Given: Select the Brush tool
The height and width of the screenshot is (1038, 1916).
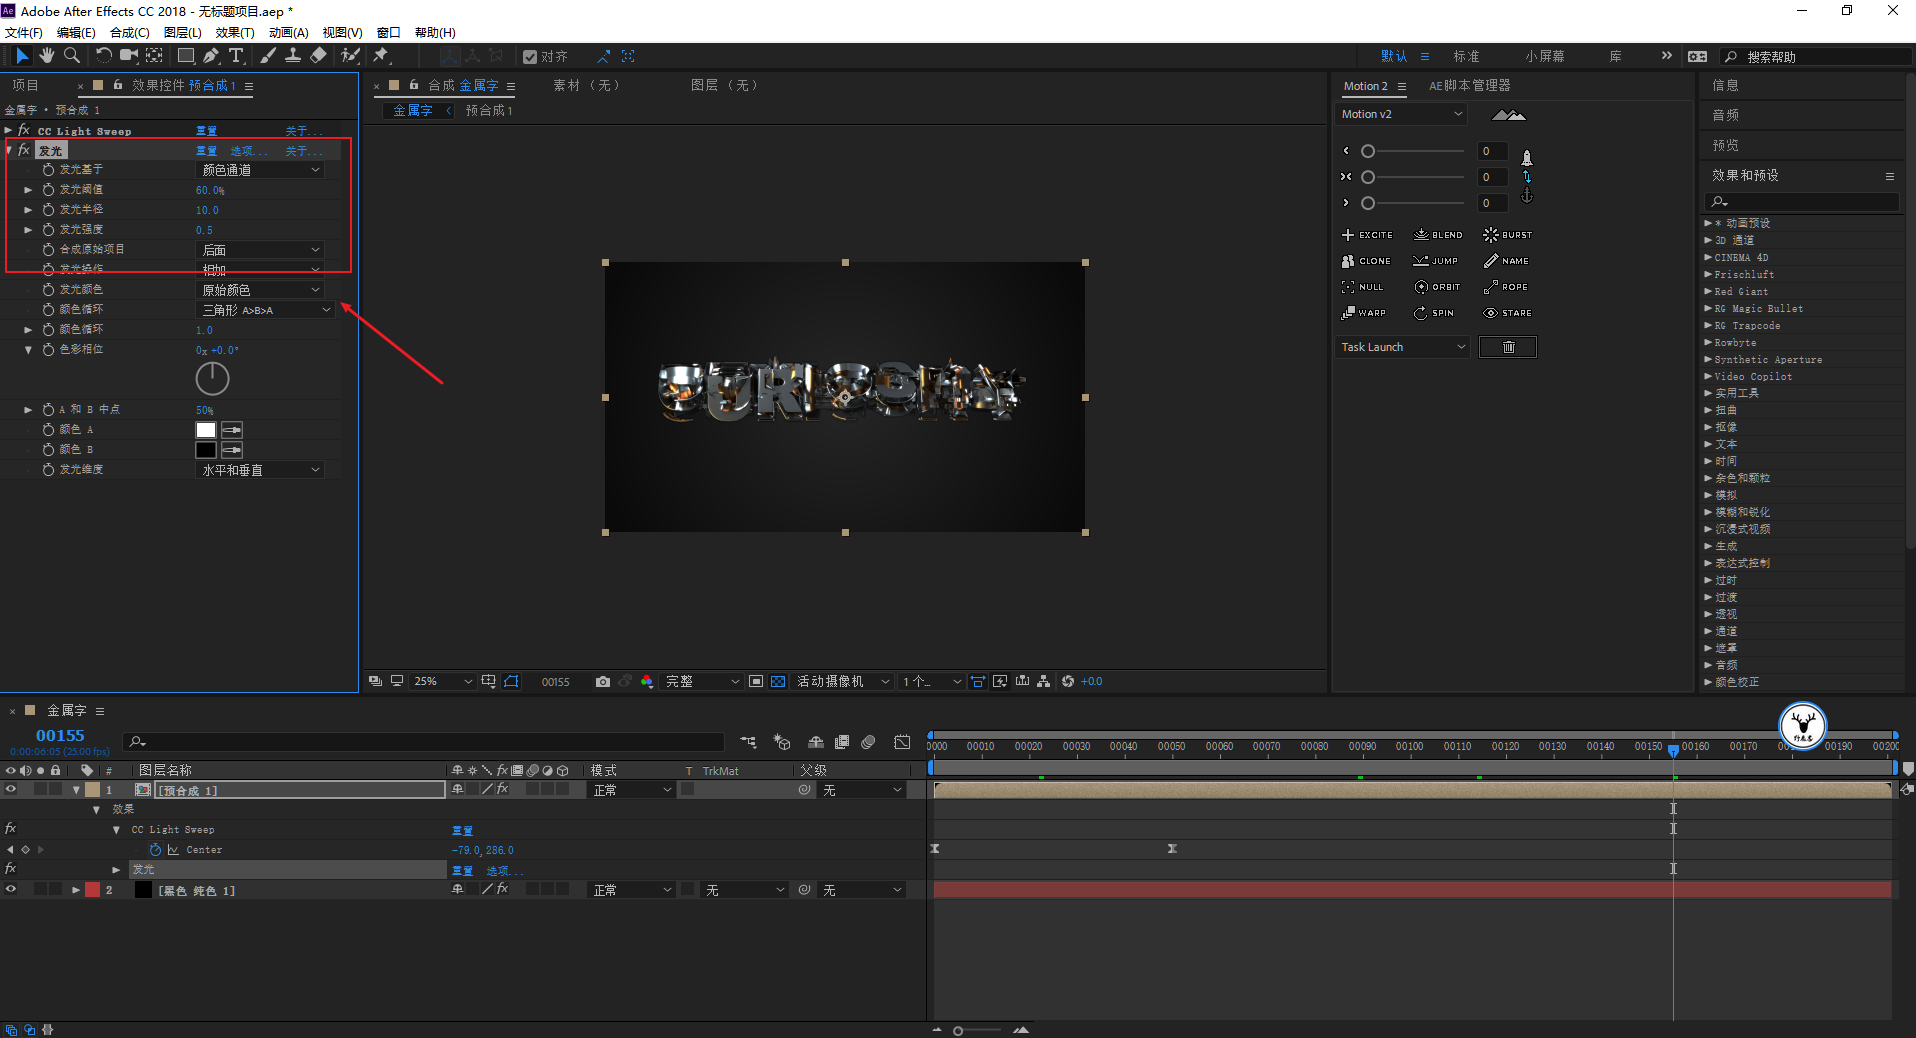Looking at the screenshot, I should pyautogui.click(x=267, y=56).
